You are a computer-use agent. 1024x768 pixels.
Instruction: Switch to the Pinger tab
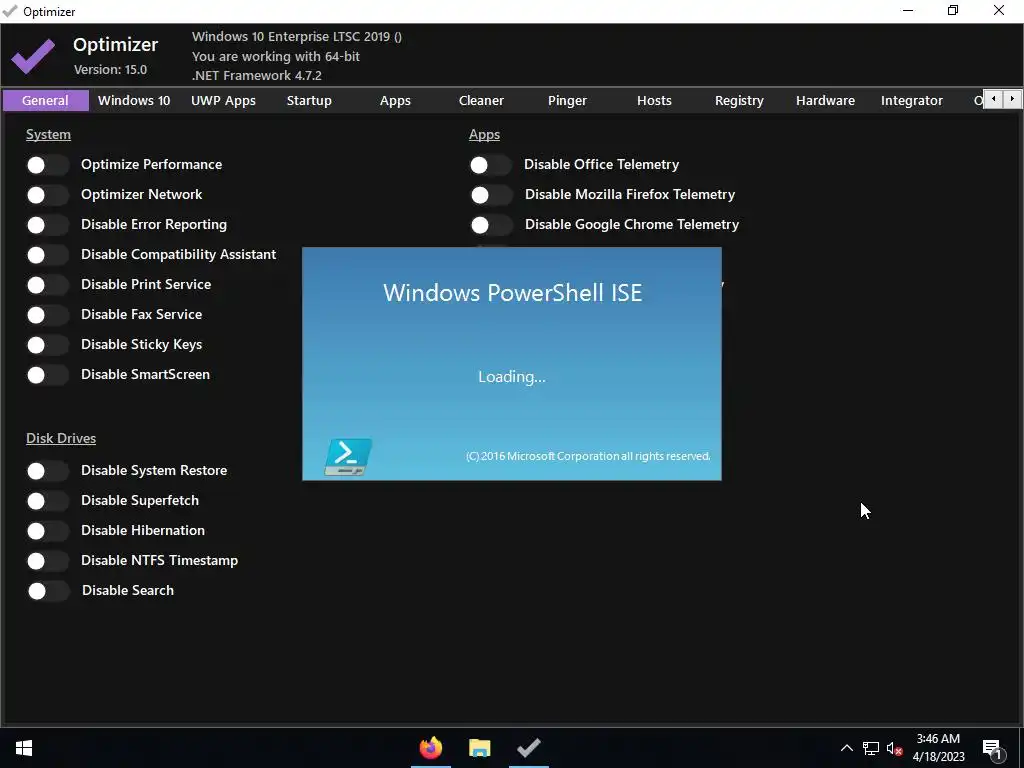(x=568, y=101)
